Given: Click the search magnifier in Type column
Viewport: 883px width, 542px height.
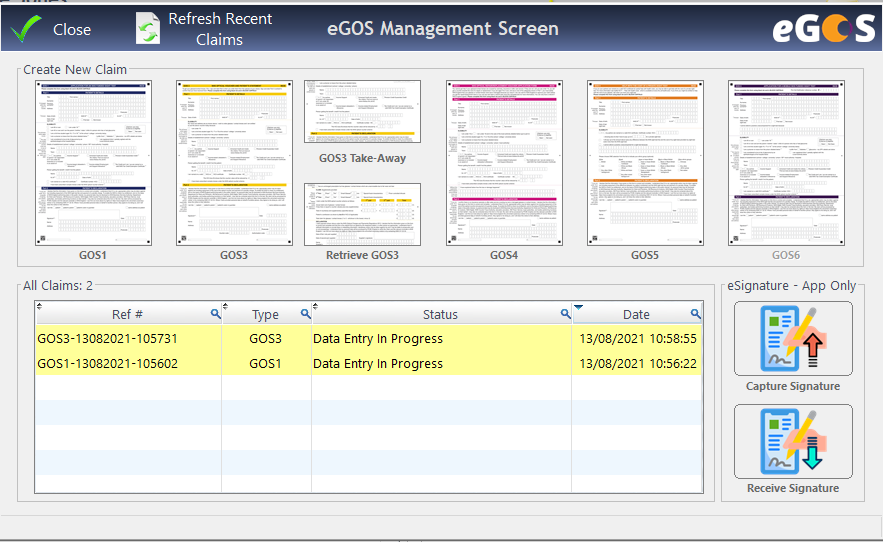Looking at the screenshot, I should (x=306, y=314).
